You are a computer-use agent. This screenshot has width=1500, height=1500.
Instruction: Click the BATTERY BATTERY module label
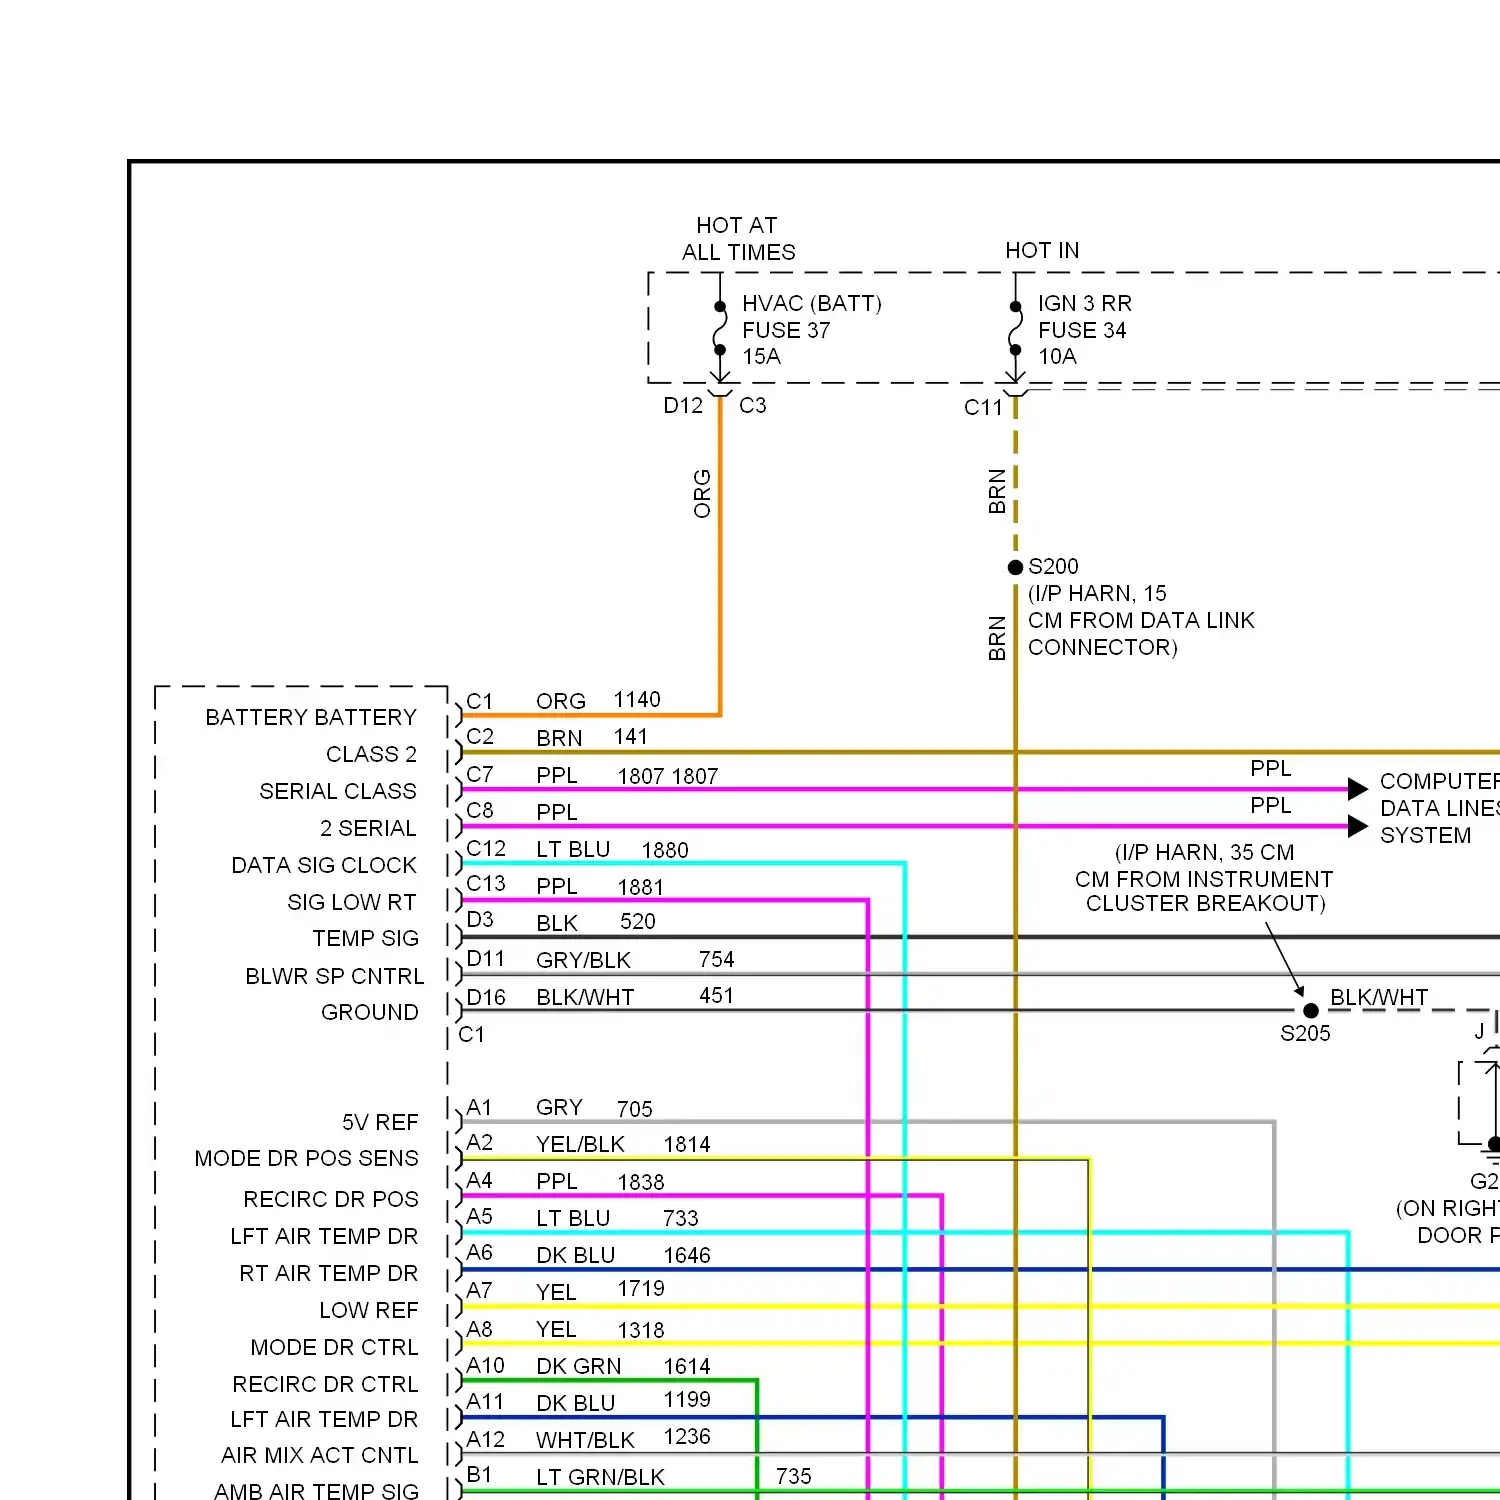coord(311,717)
